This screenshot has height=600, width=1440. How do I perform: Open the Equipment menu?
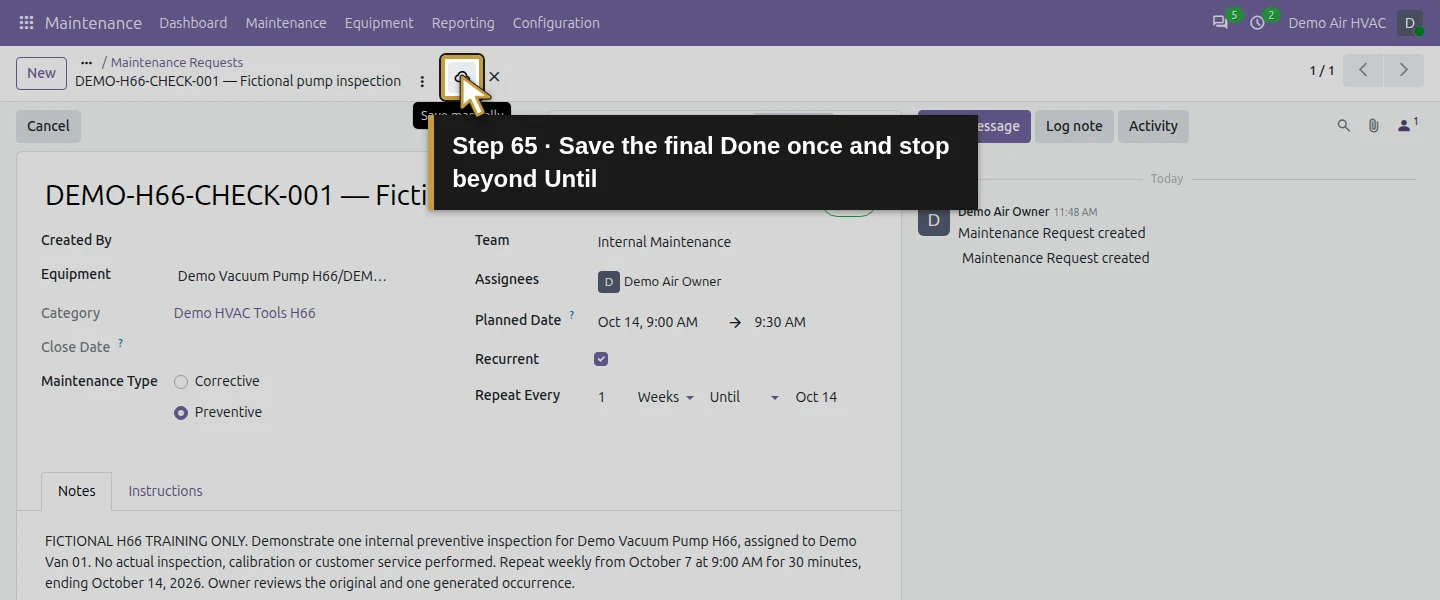point(379,22)
